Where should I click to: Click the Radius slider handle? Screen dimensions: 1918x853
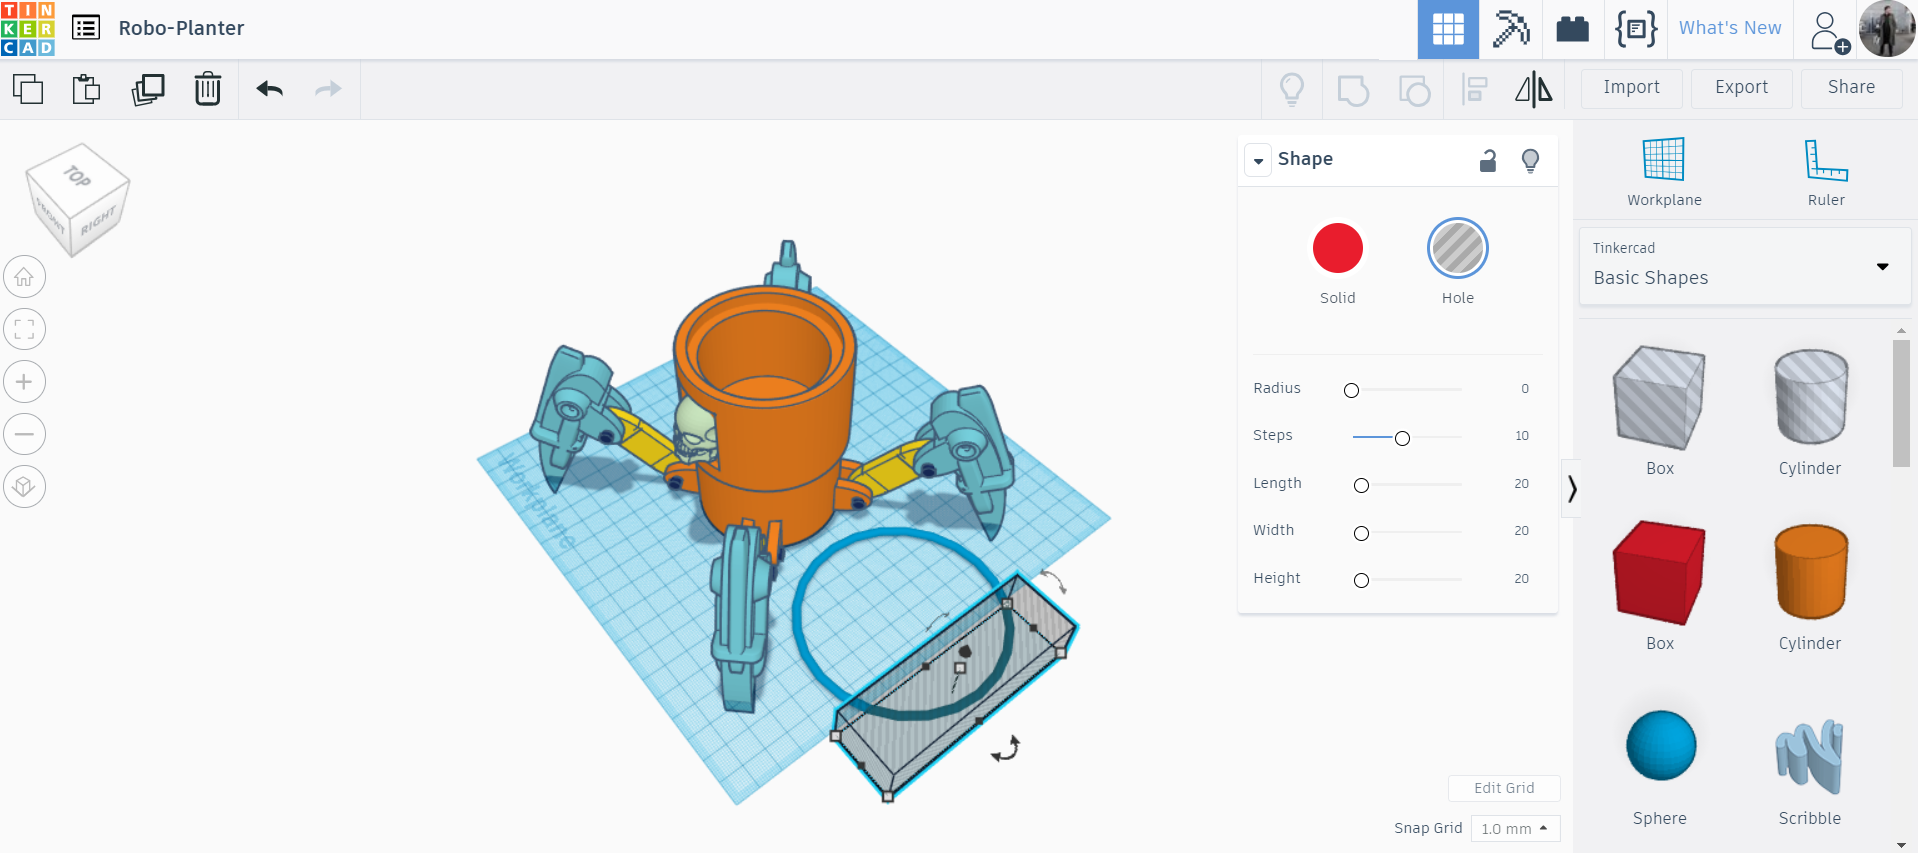click(x=1352, y=390)
